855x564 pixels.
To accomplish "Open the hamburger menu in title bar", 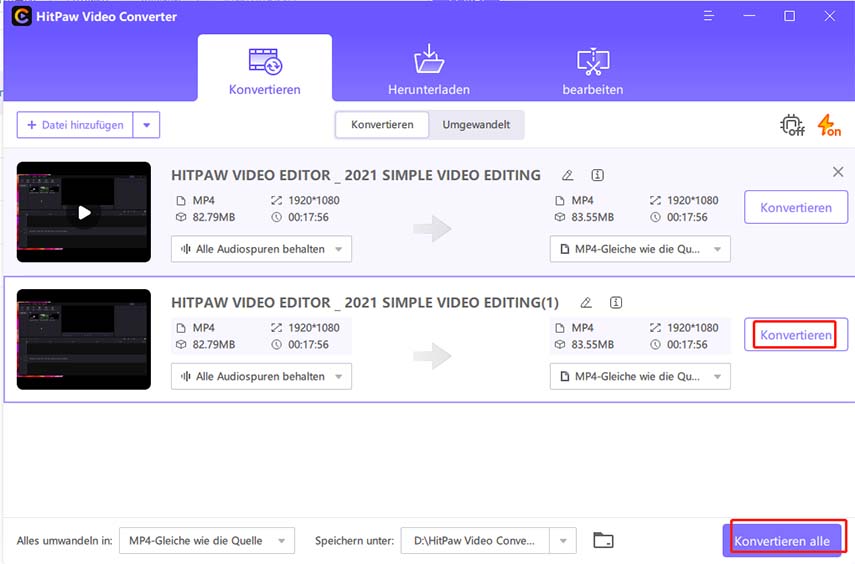I will coord(712,16).
